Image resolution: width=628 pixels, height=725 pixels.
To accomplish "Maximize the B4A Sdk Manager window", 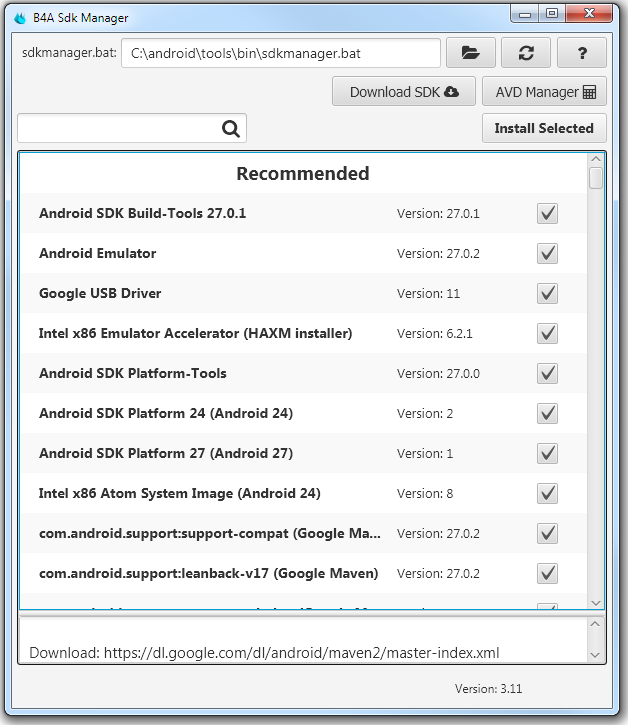I will (x=552, y=14).
